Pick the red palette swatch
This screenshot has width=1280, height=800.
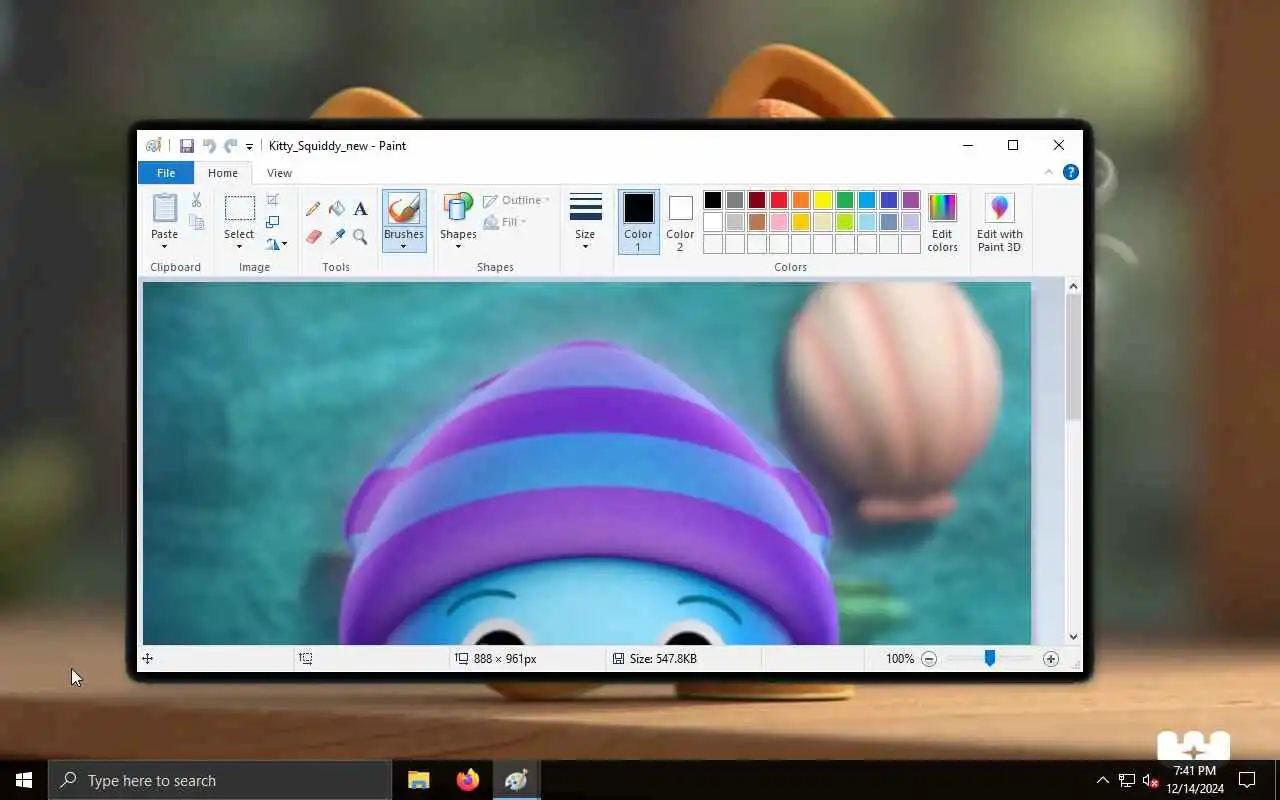coord(779,200)
